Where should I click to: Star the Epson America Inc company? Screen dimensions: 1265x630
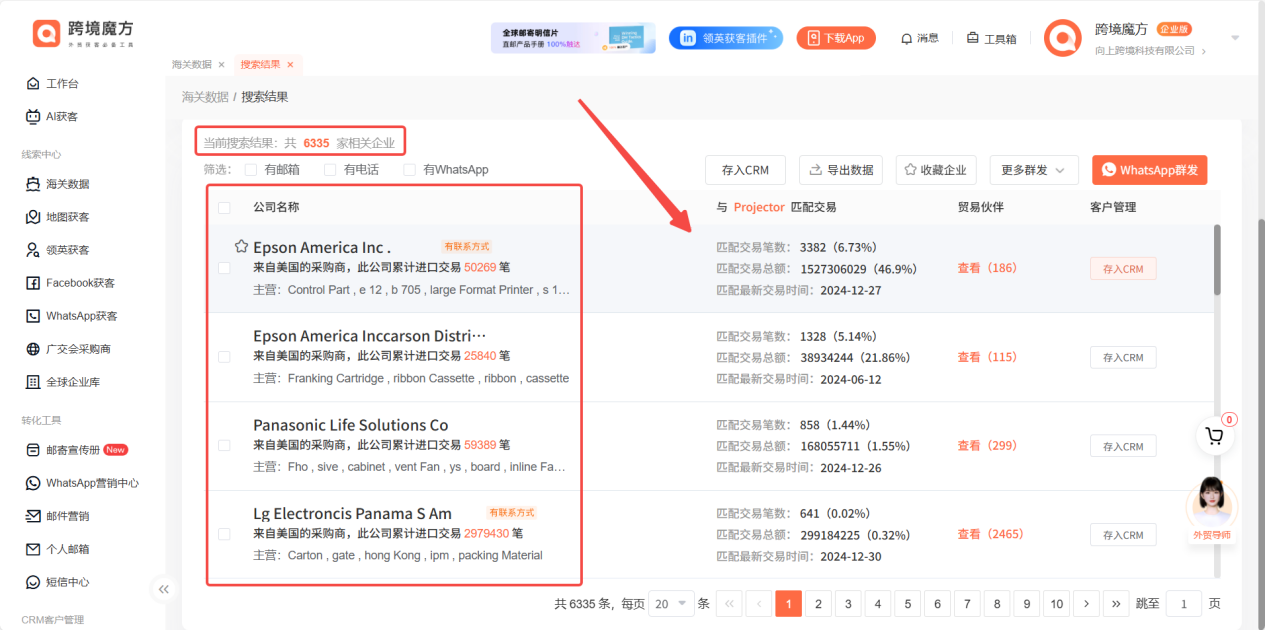(241, 246)
